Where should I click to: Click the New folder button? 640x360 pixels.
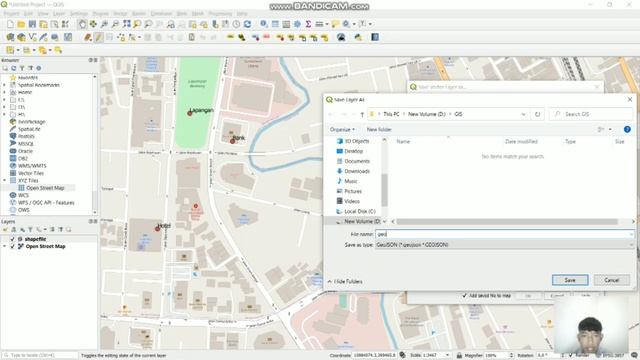(379, 129)
